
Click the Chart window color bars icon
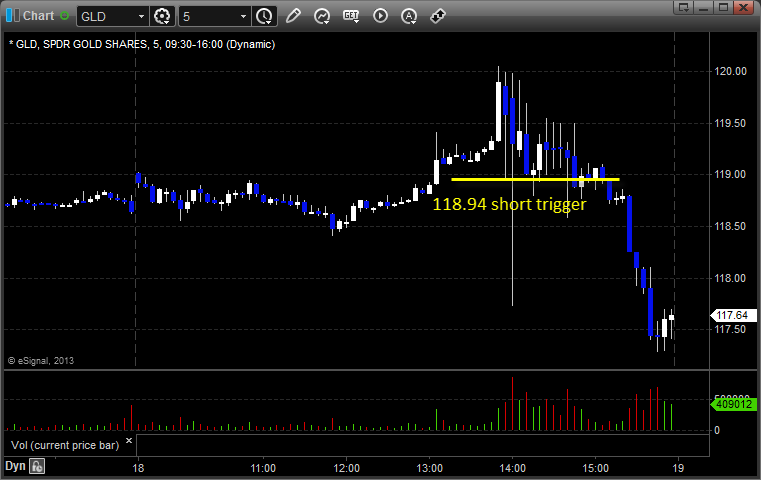coord(13,16)
